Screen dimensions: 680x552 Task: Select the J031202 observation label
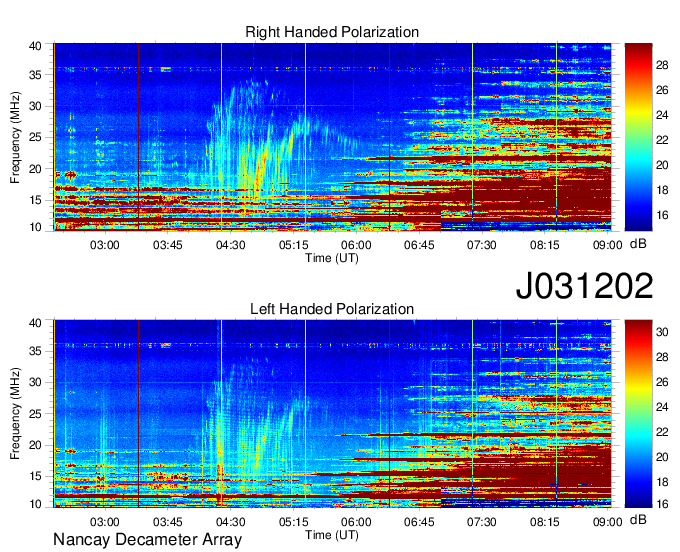tap(584, 285)
